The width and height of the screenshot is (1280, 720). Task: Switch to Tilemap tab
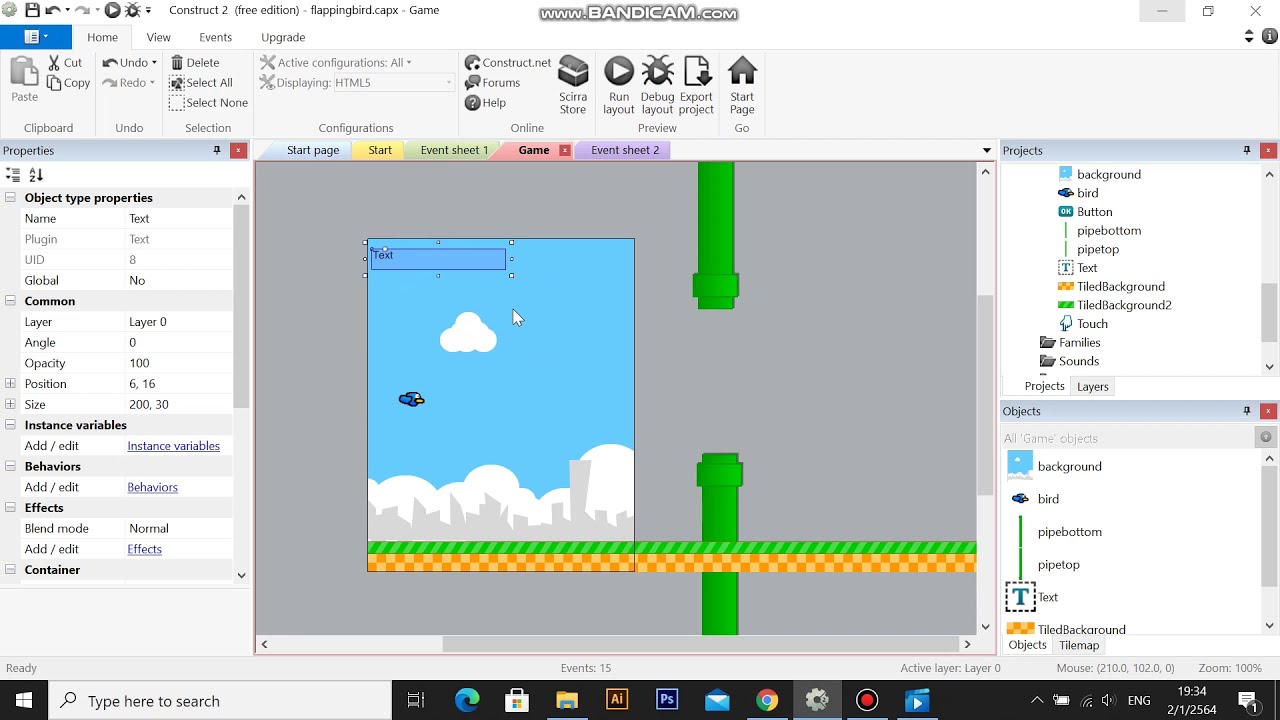tap(1079, 646)
